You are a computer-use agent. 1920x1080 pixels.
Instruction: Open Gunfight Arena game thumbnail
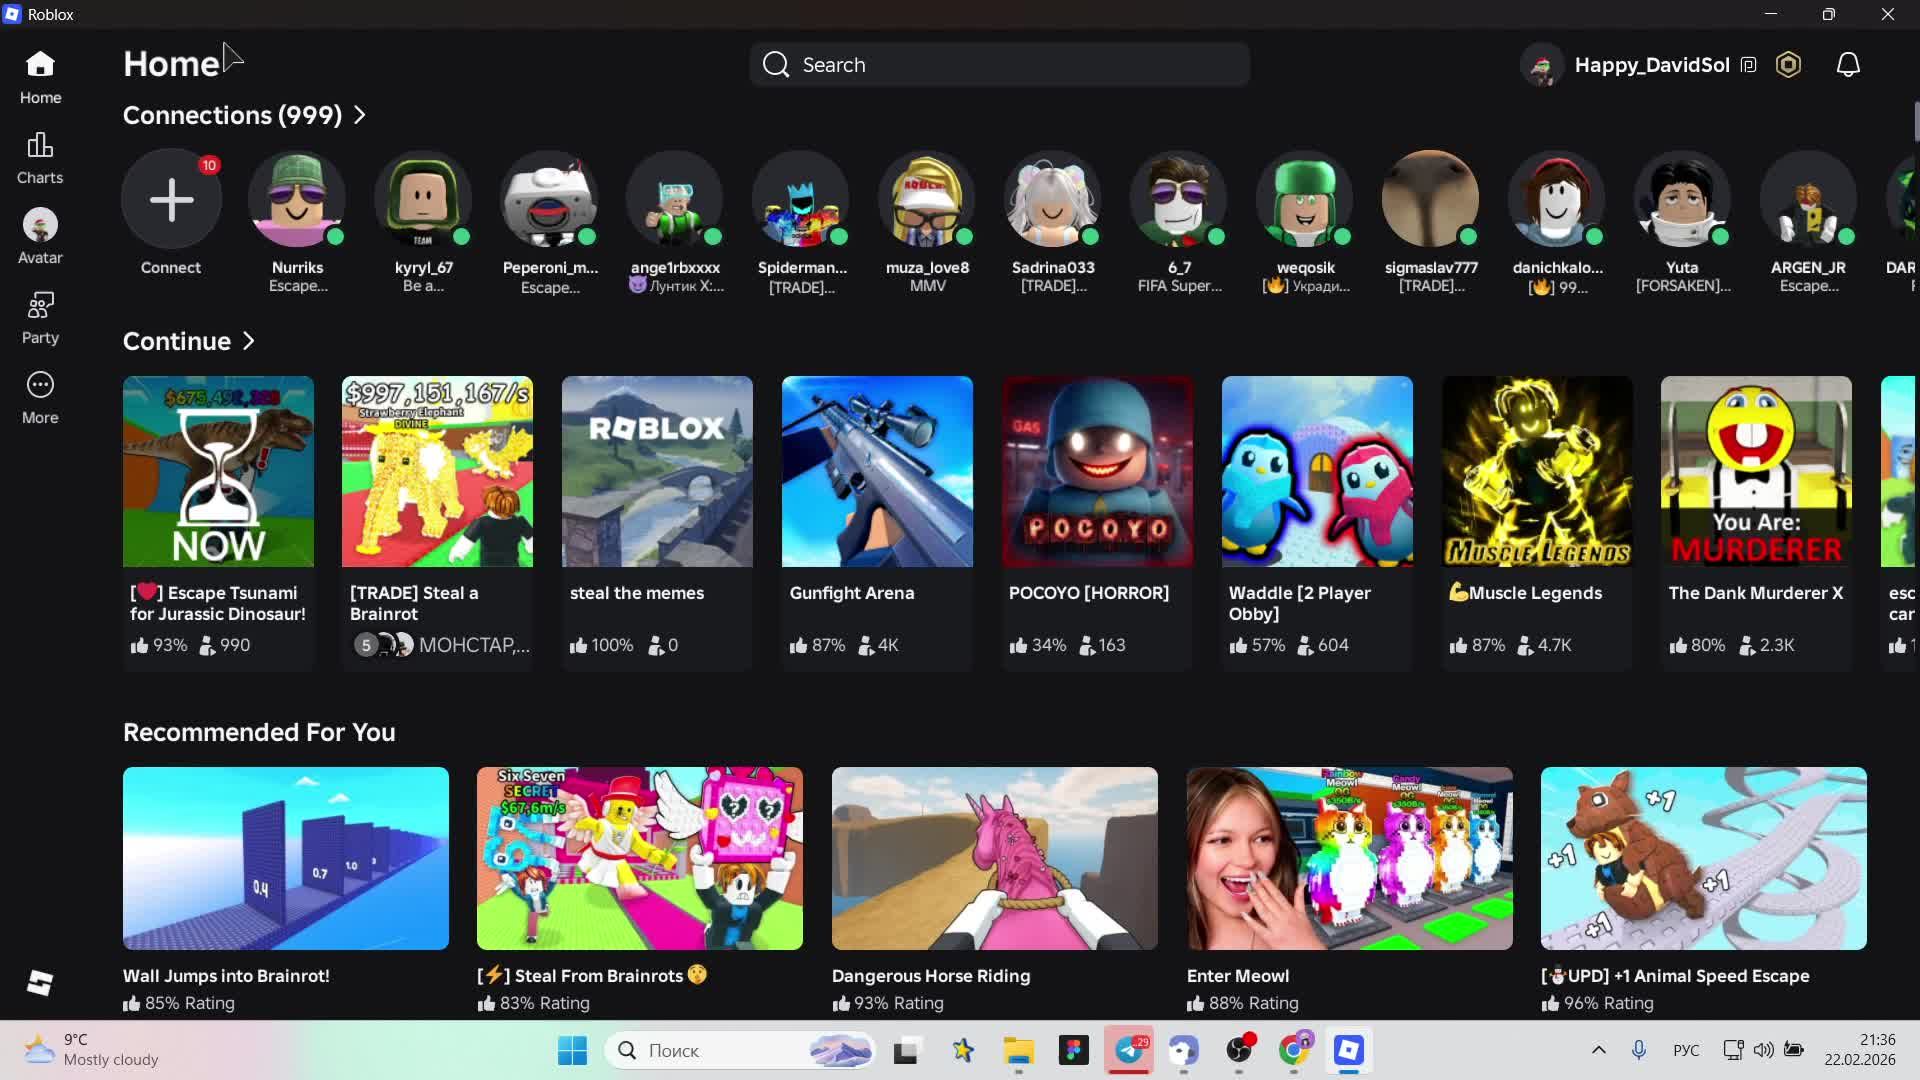(877, 471)
